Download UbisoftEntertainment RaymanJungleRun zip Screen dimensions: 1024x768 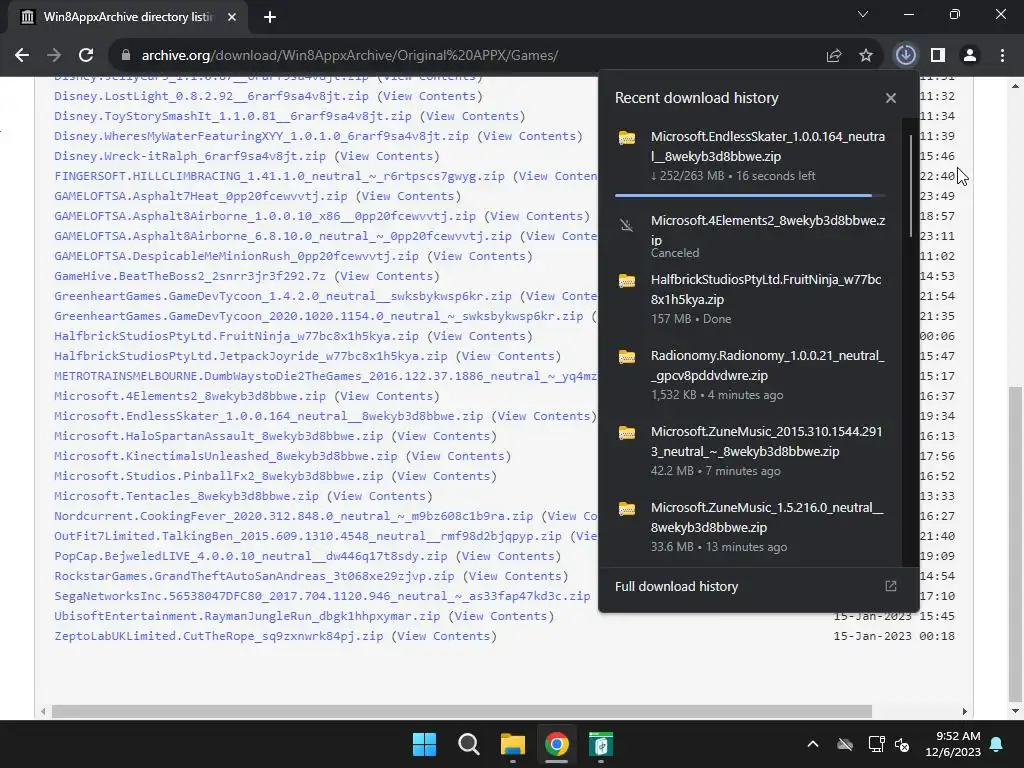pos(247,616)
